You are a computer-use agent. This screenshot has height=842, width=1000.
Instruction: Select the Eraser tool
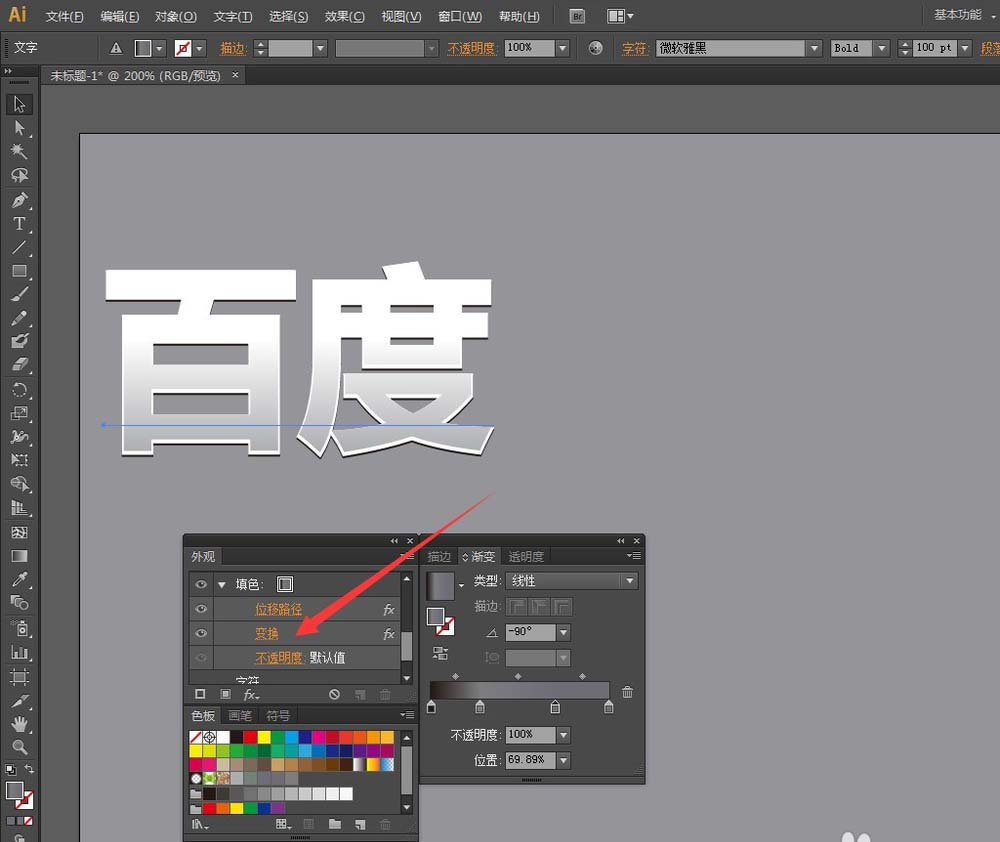tap(19, 365)
